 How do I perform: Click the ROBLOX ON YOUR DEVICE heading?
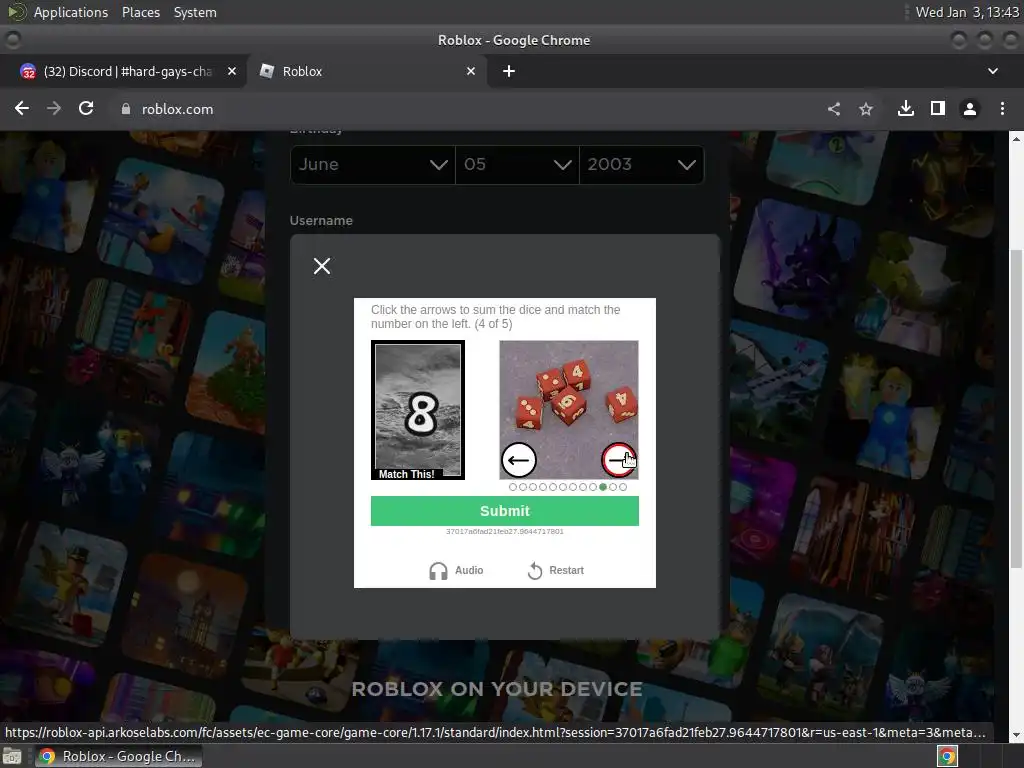(x=497, y=689)
